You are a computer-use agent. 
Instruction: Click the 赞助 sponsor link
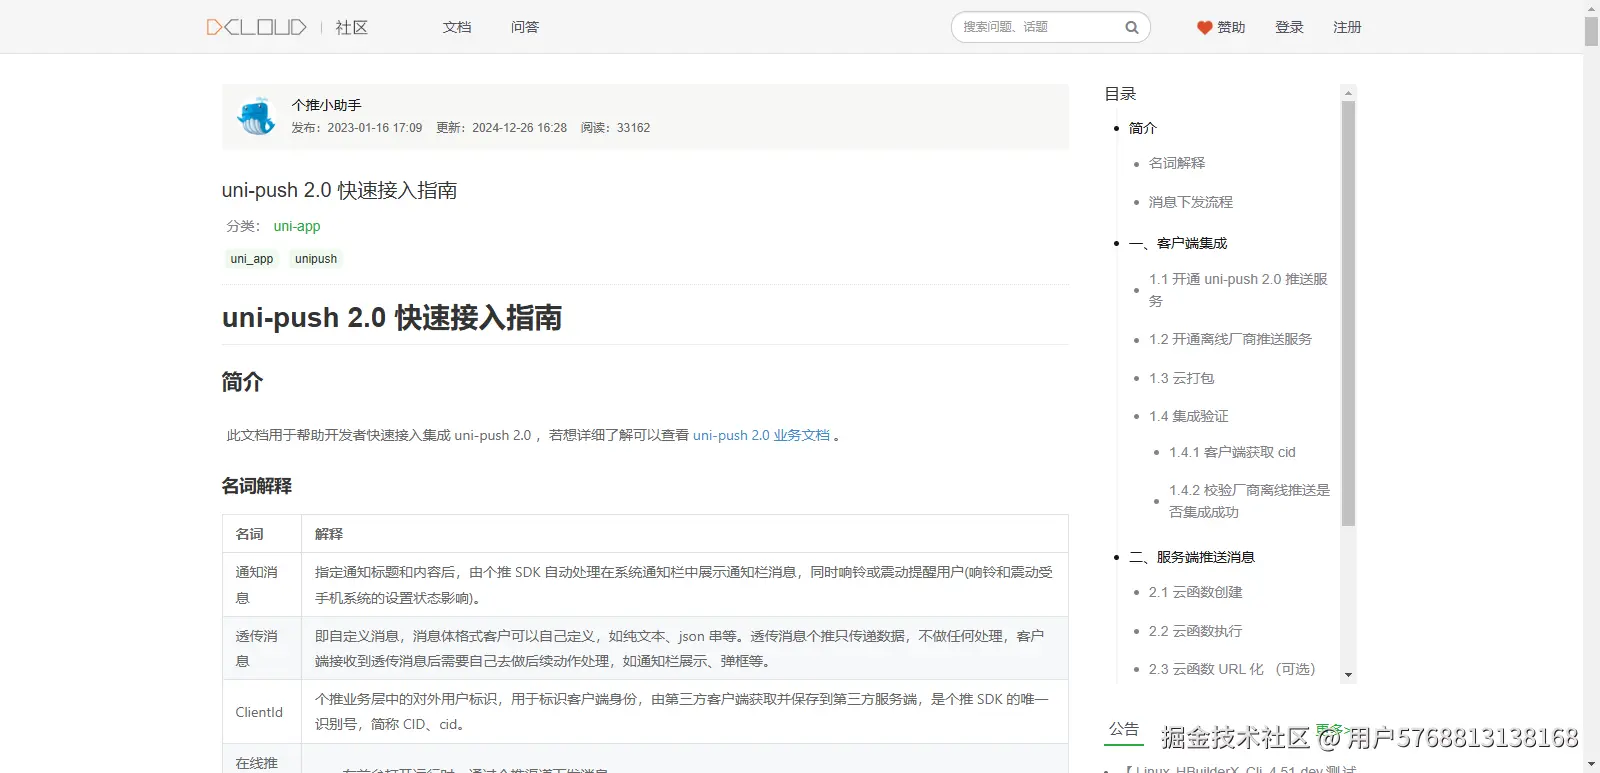[1231, 27]
